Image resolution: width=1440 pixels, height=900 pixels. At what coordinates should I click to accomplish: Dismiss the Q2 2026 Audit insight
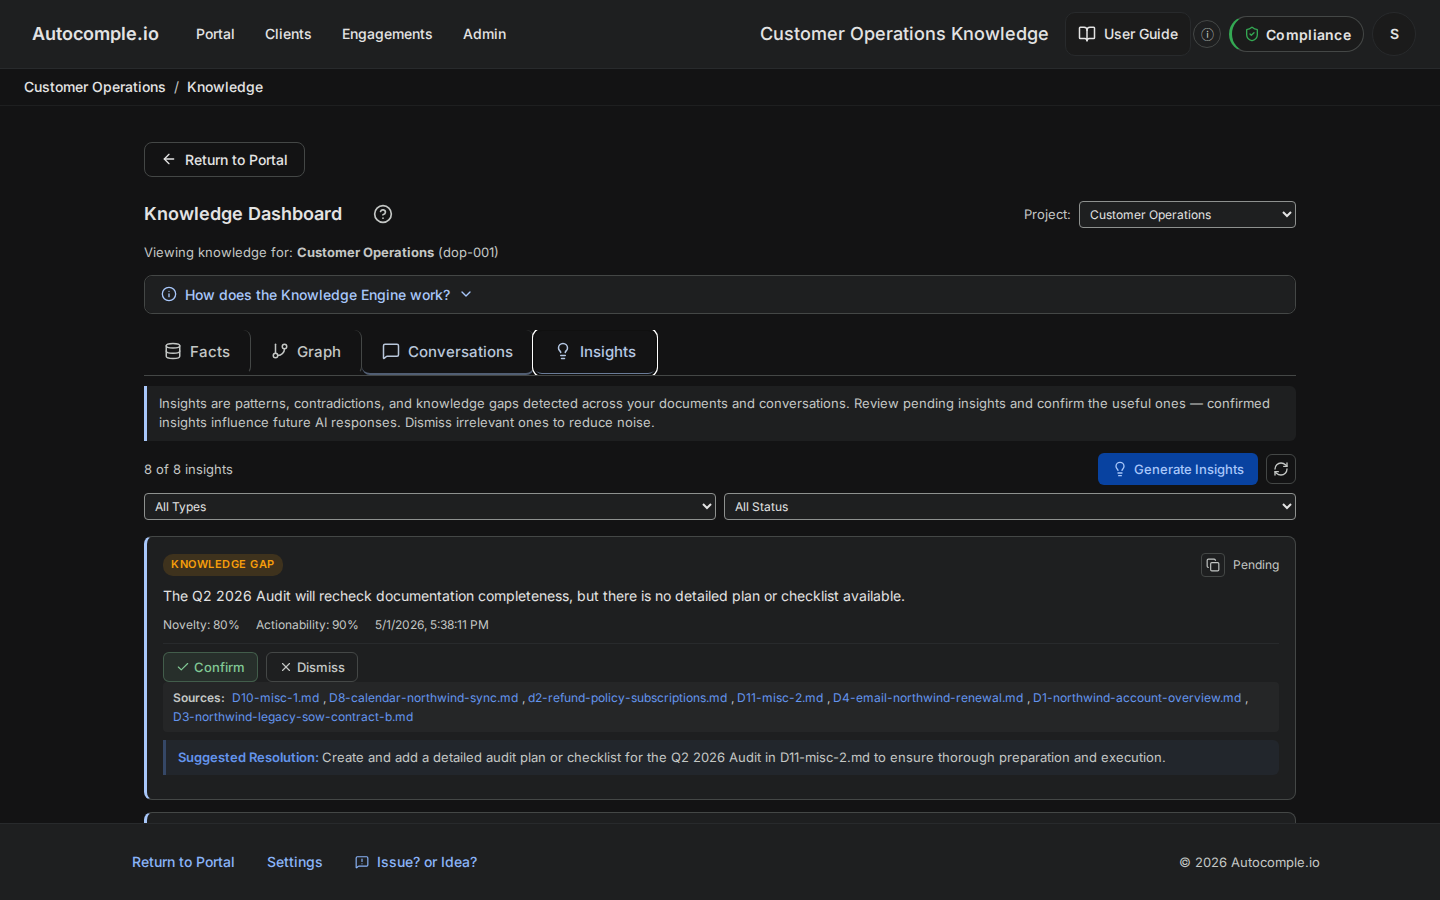point(312,667)
